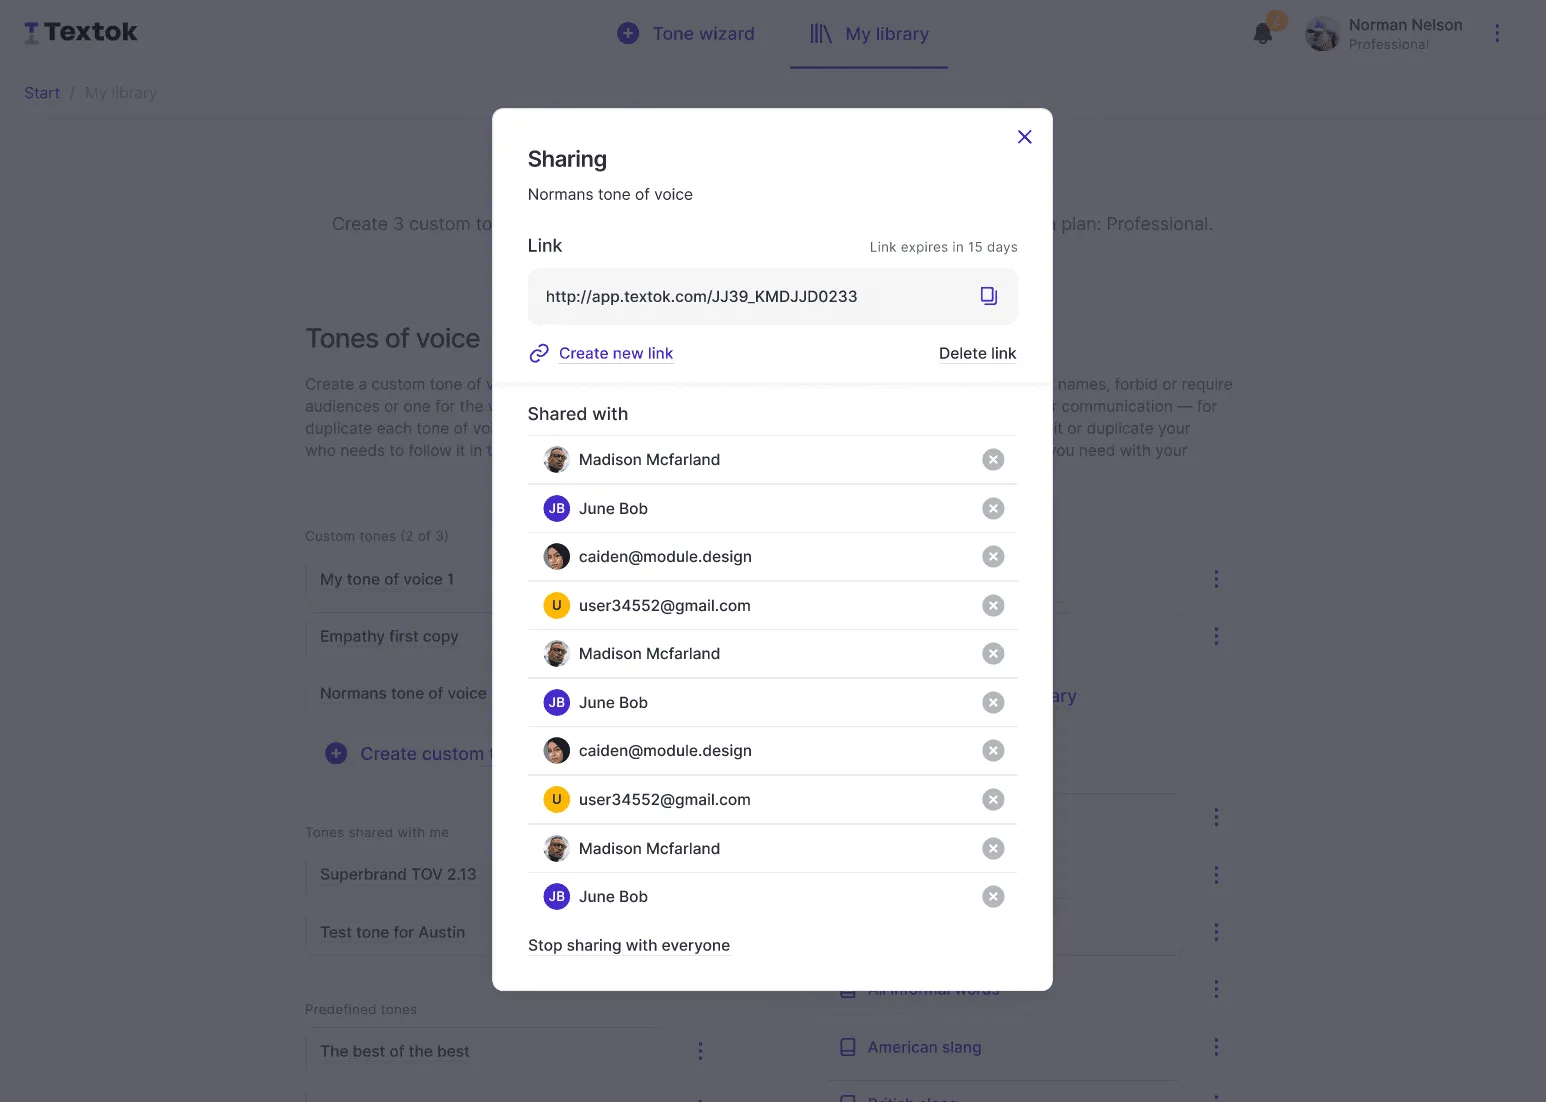This screenshot has width=1546, height=1102.
Task: Open options menu for American slang
Action: (1216, 1047)
